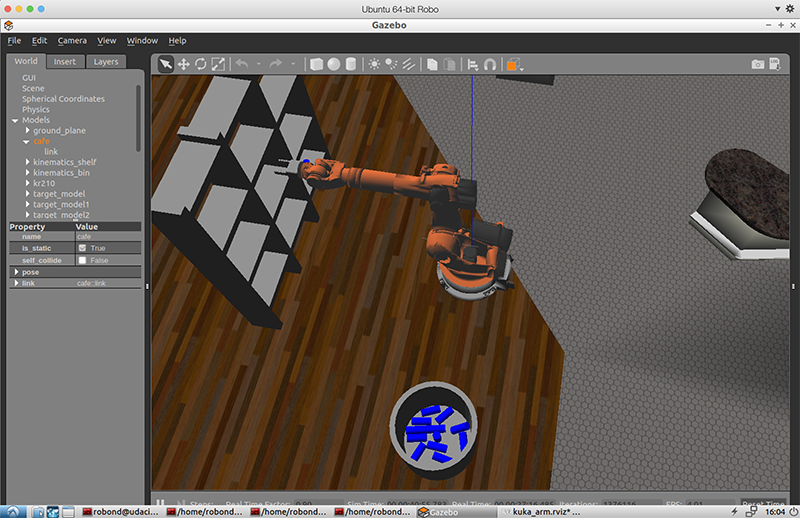This screenshot has height=518, width=800.
Task: Click the Value column header
Action: click(108, 227)
